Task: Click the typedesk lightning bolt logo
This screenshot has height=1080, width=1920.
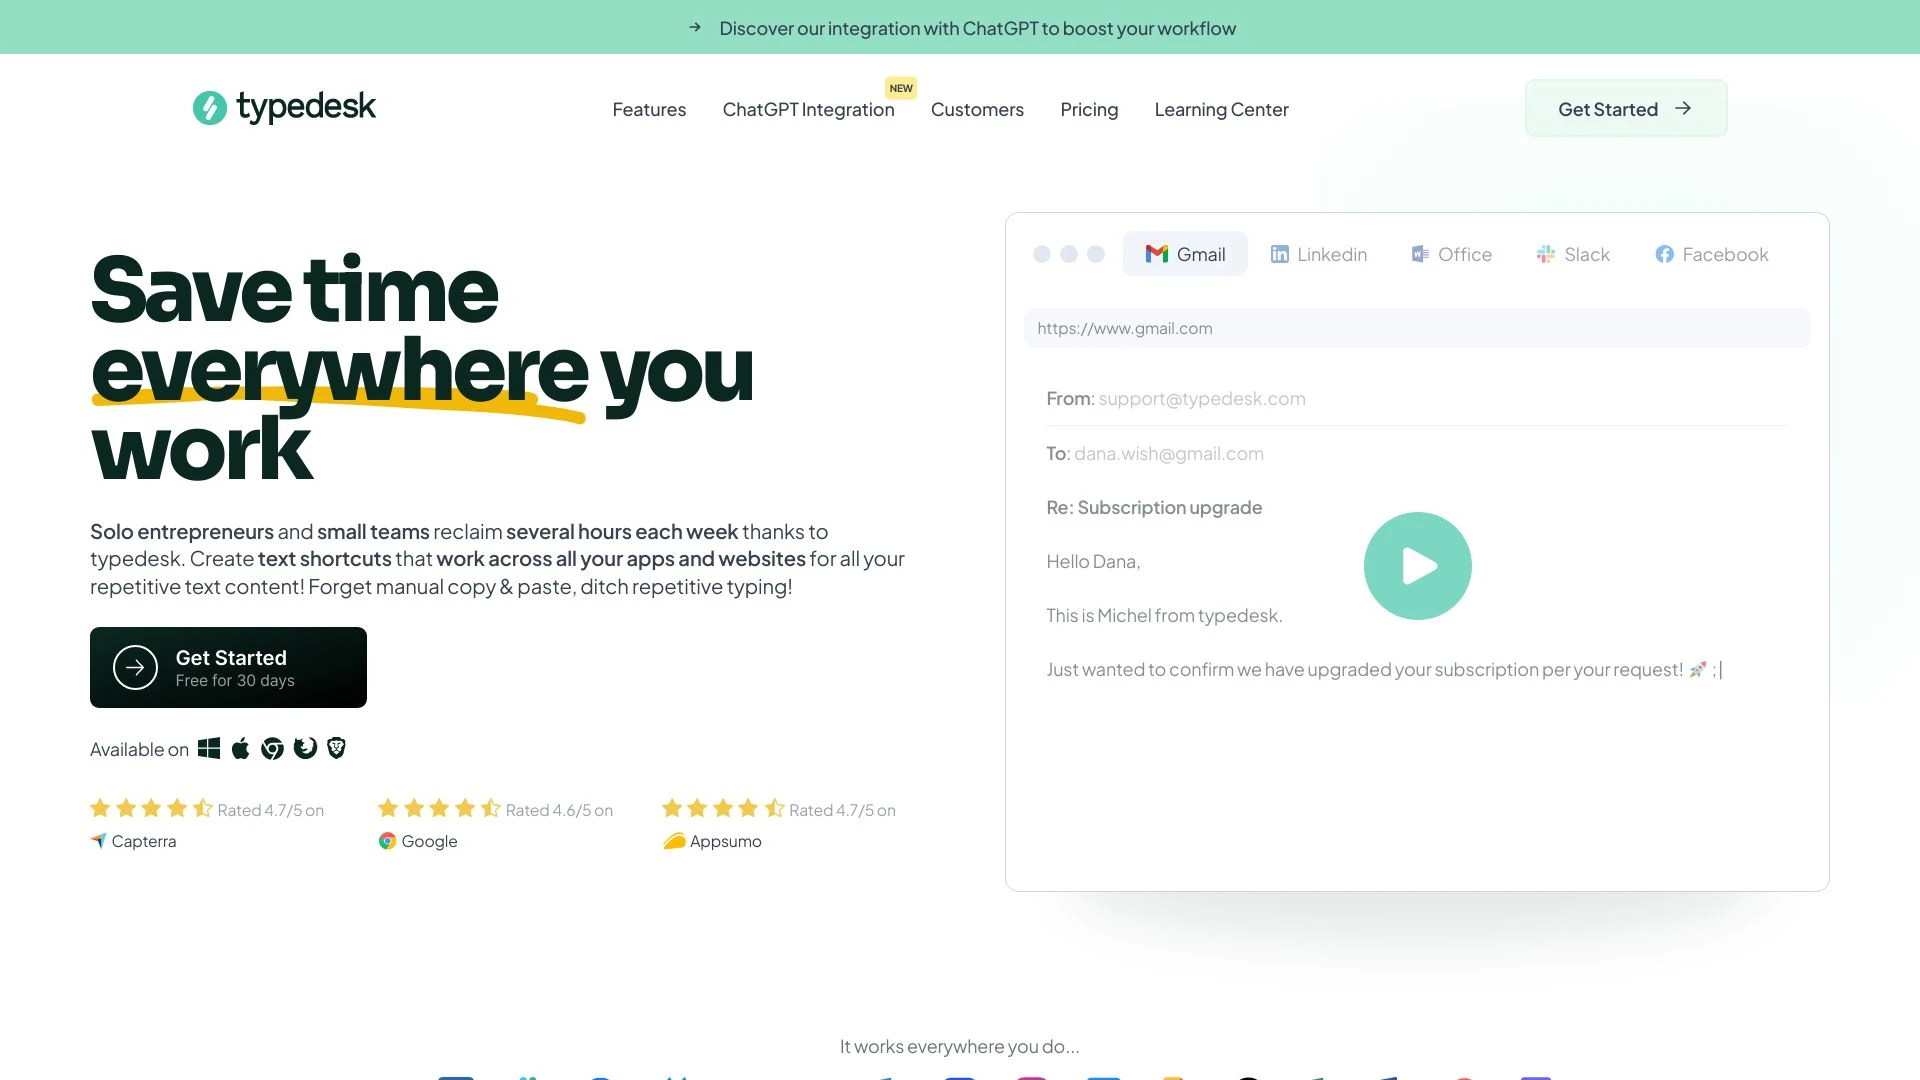Action: (x=210, y=107)
